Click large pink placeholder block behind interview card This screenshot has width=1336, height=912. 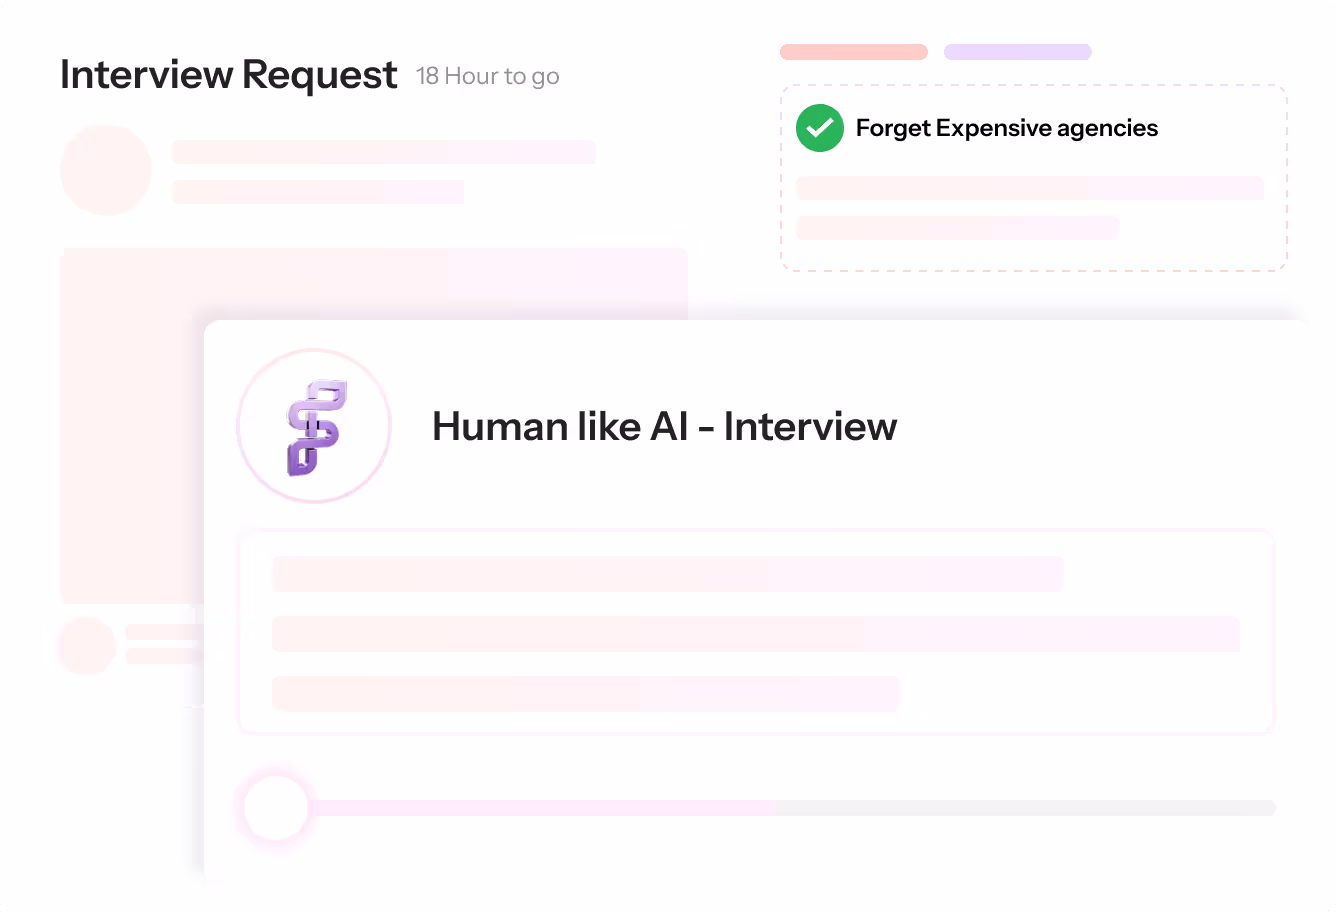374,425
